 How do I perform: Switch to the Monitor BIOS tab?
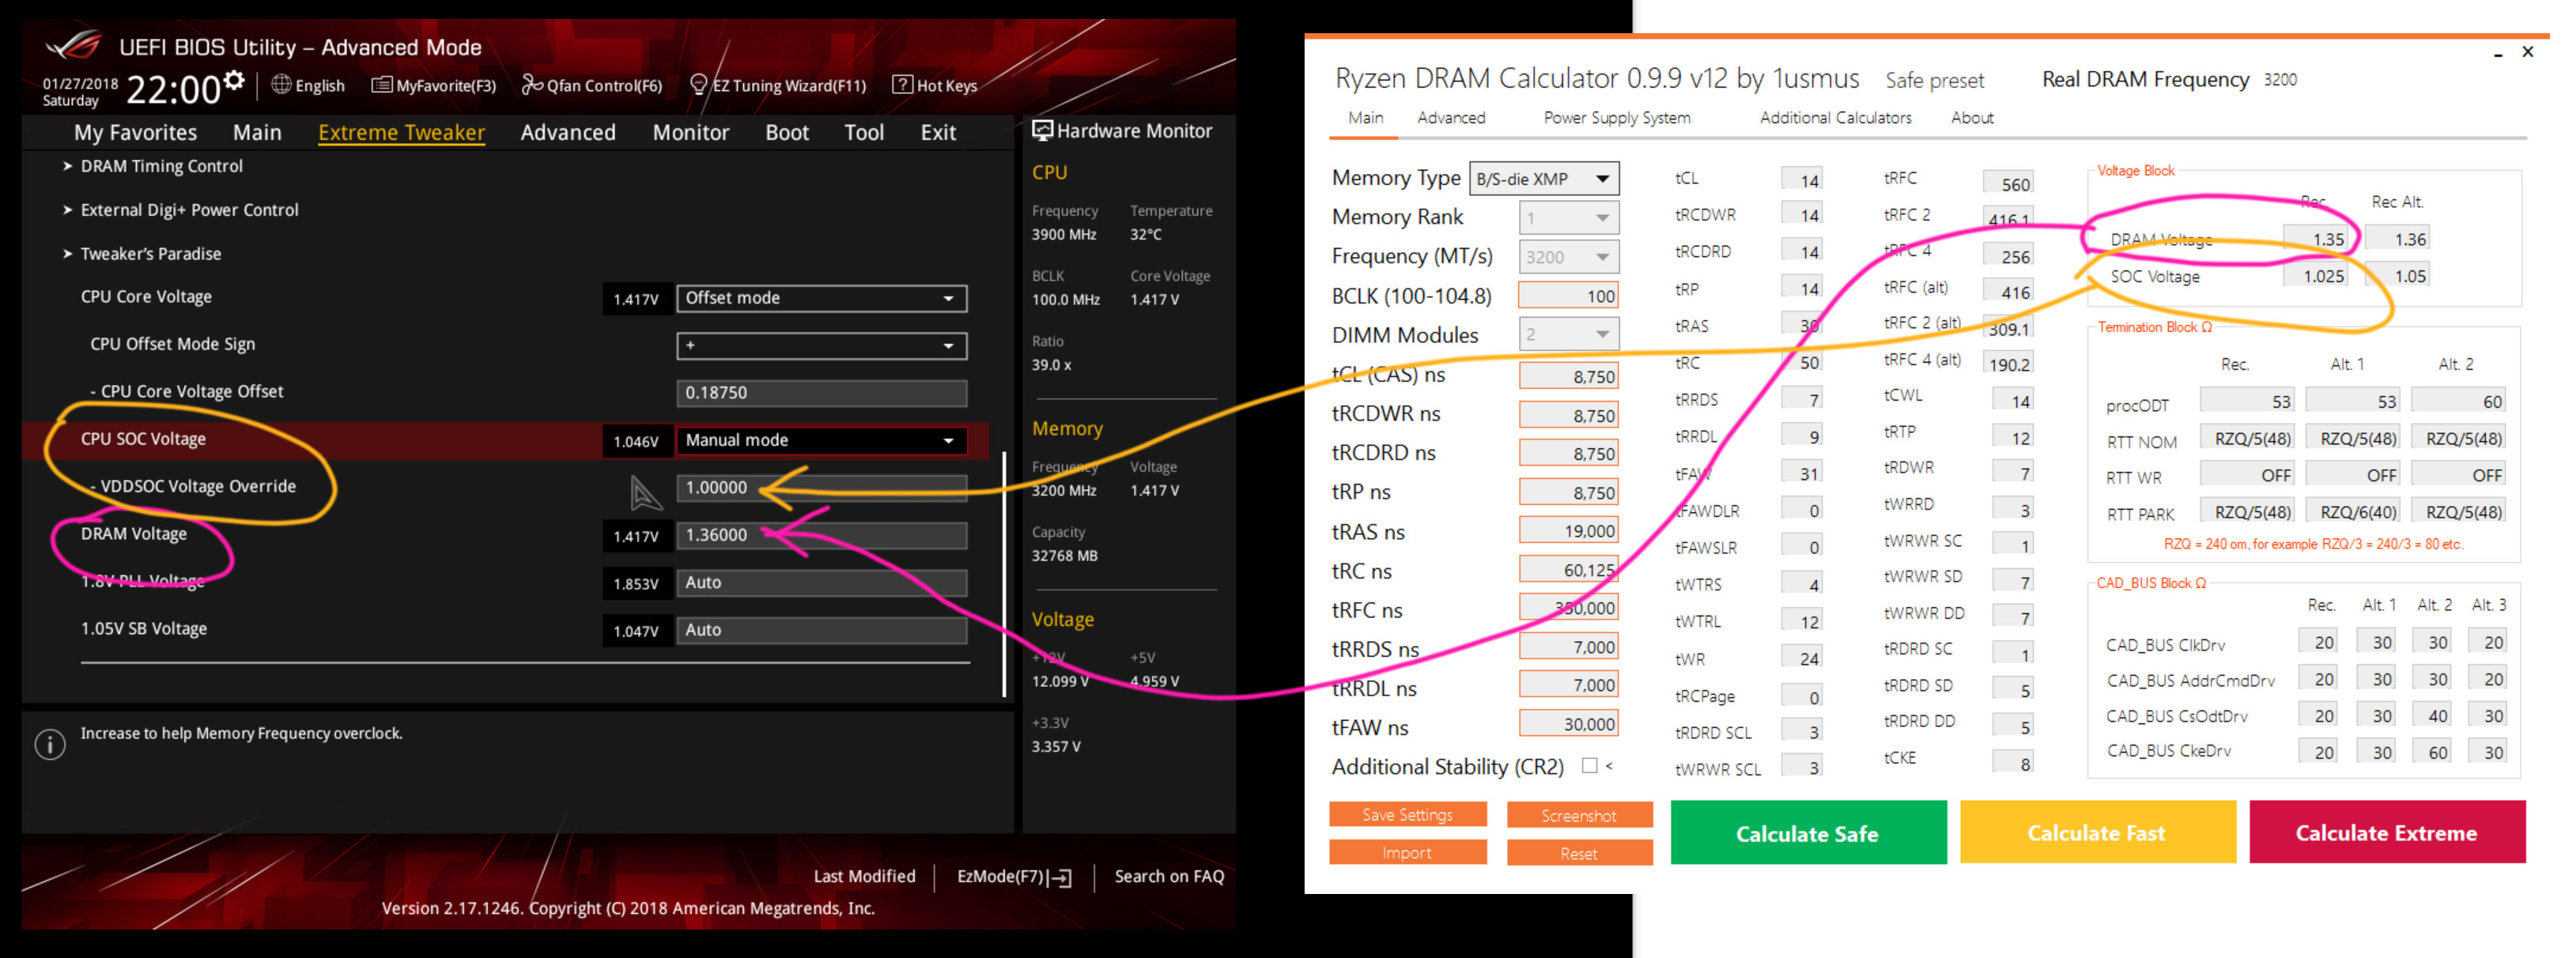(x=690, y=132)
